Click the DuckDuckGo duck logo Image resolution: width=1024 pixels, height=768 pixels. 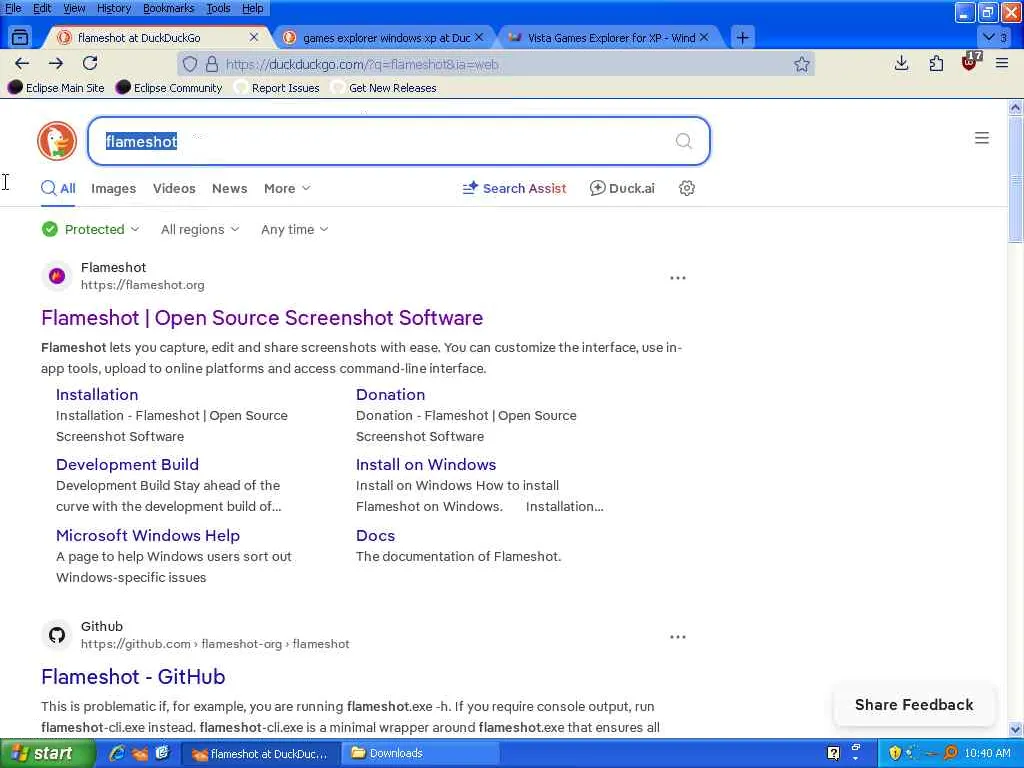click(57, 140)
